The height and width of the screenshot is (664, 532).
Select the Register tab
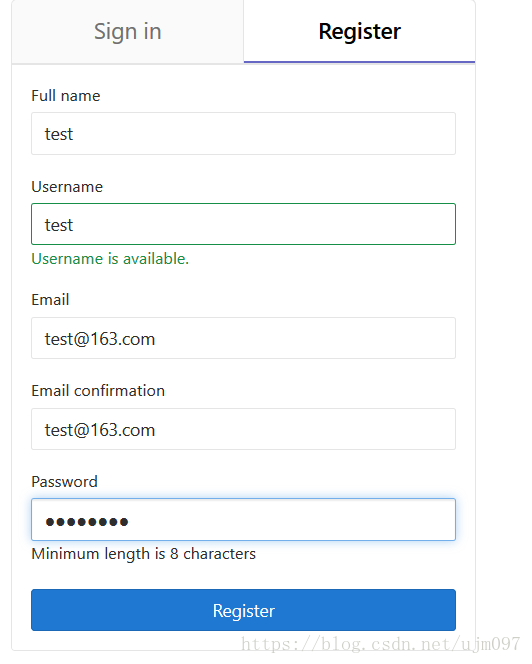click(359, 32)
